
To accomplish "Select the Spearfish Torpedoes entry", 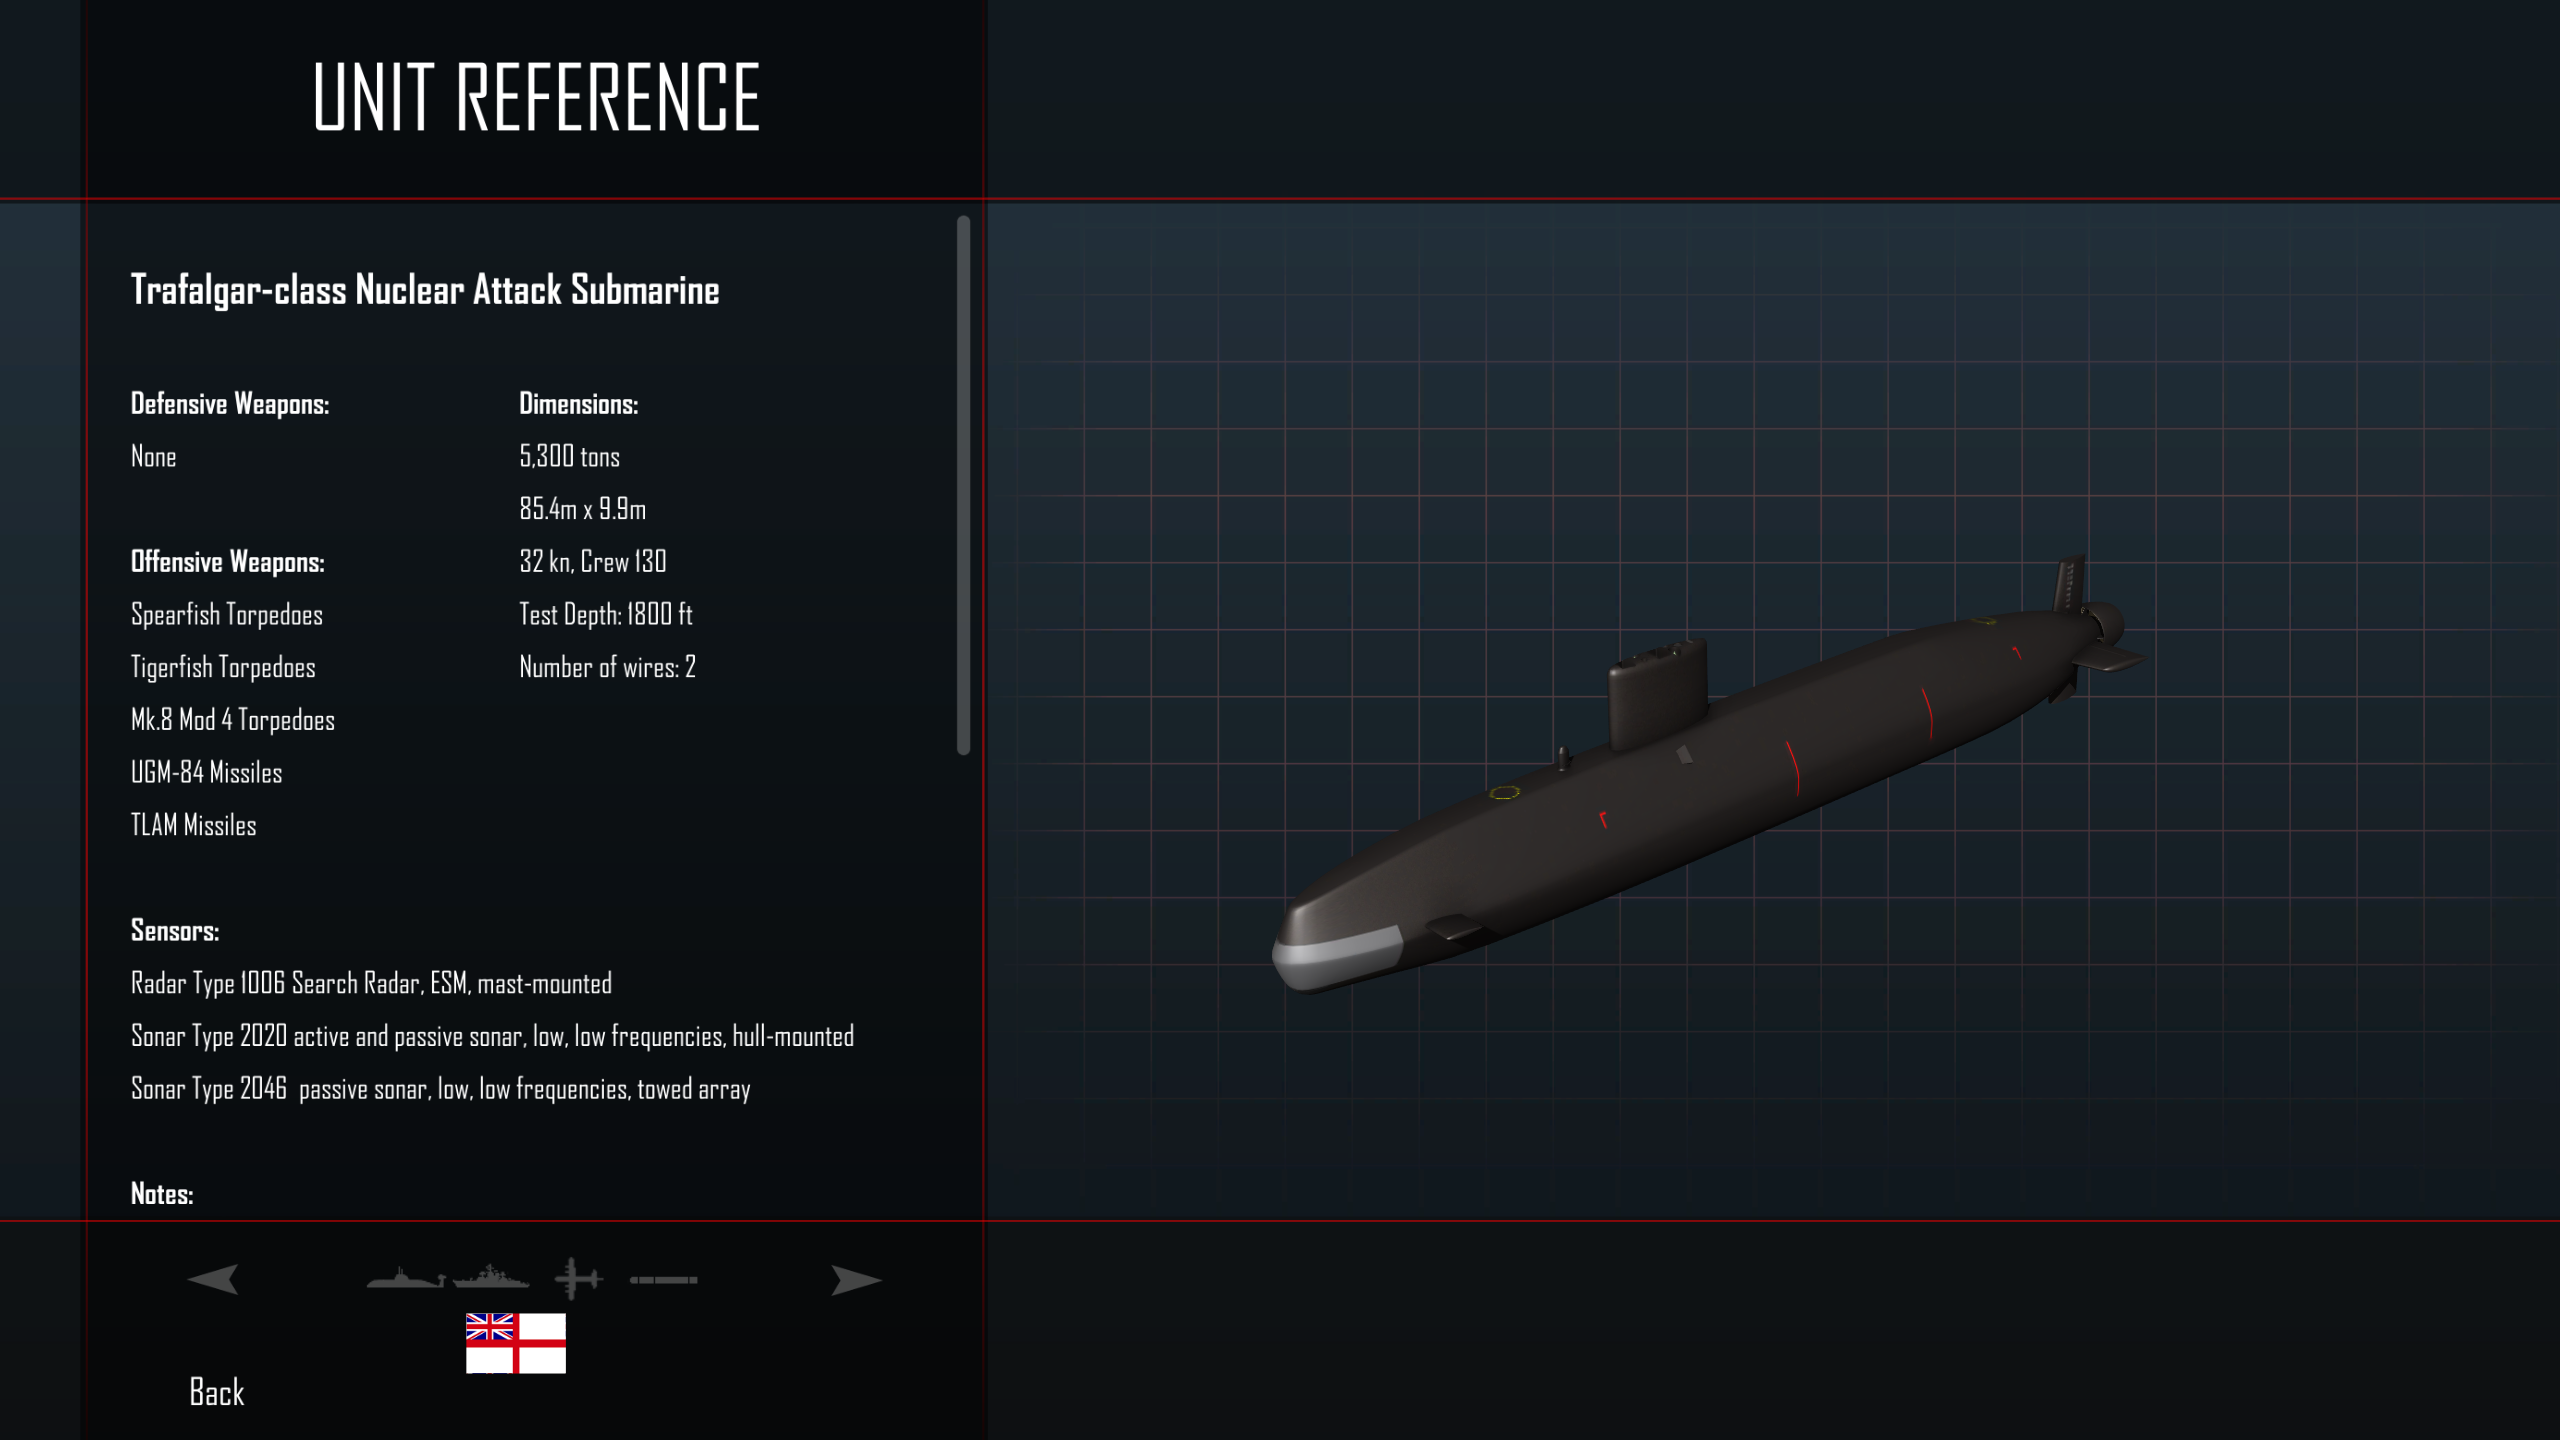I will click(x=227, y=614).
